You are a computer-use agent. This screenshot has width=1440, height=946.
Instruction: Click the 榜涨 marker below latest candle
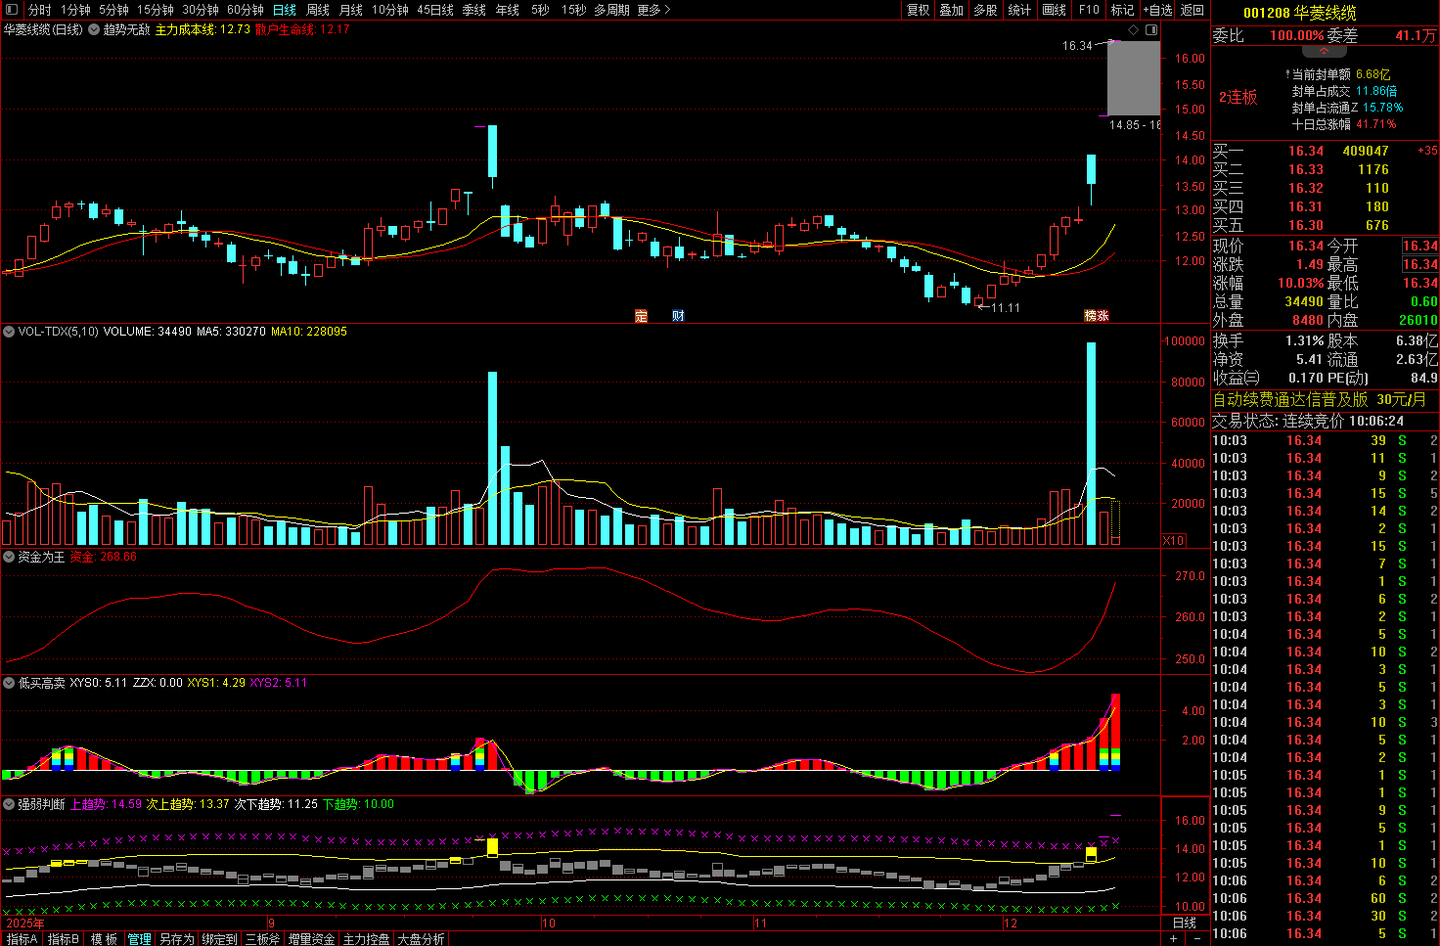[1097, 316]
